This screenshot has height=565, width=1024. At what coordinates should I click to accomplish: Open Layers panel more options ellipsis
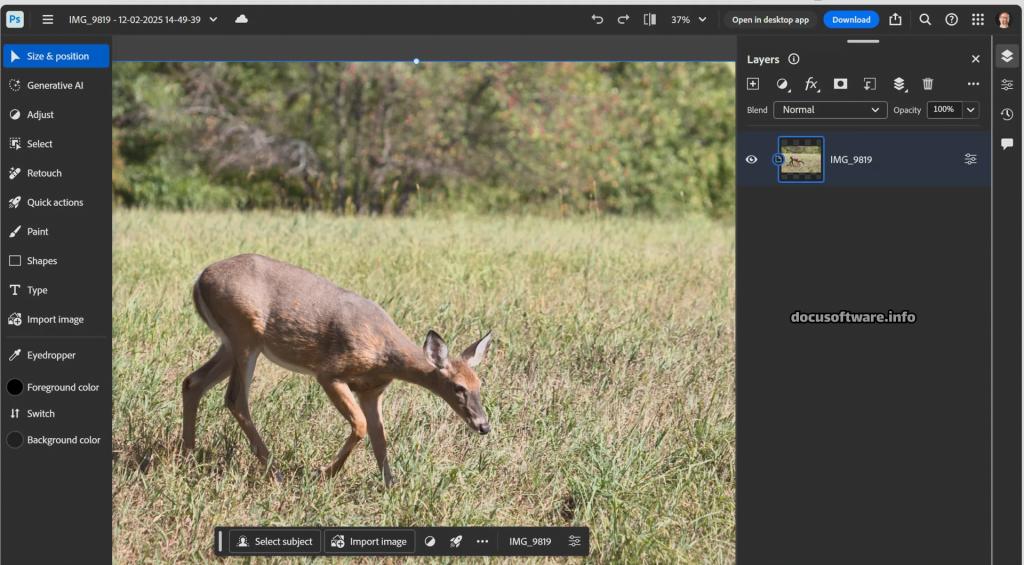[974, 84]
